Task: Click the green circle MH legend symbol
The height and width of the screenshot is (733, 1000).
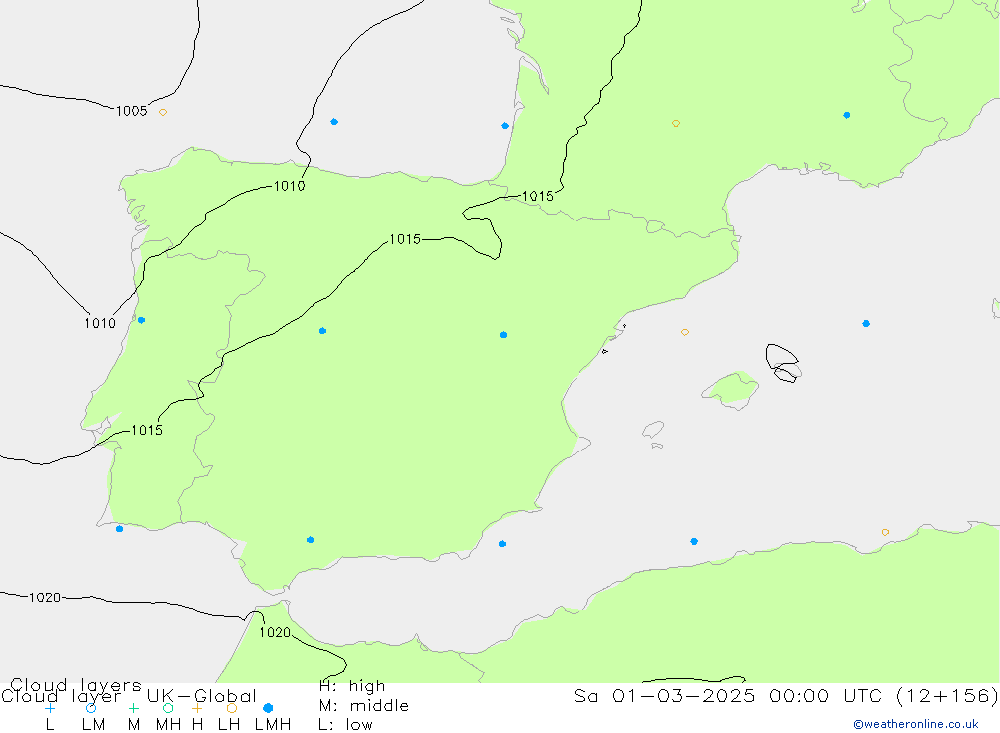Action: tap(168, 708)
